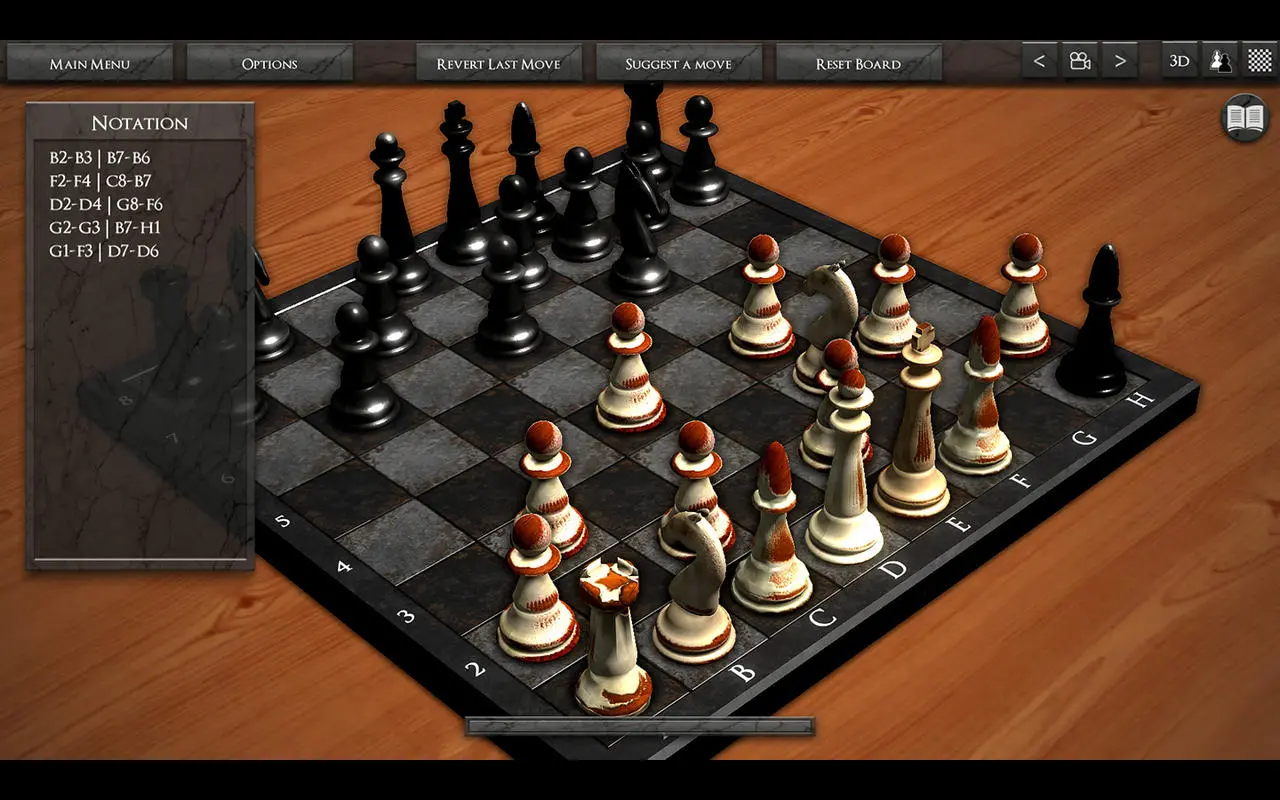Select the white knight on F3
This screenshot has height=800, width=1280.
tap(826, 325)
